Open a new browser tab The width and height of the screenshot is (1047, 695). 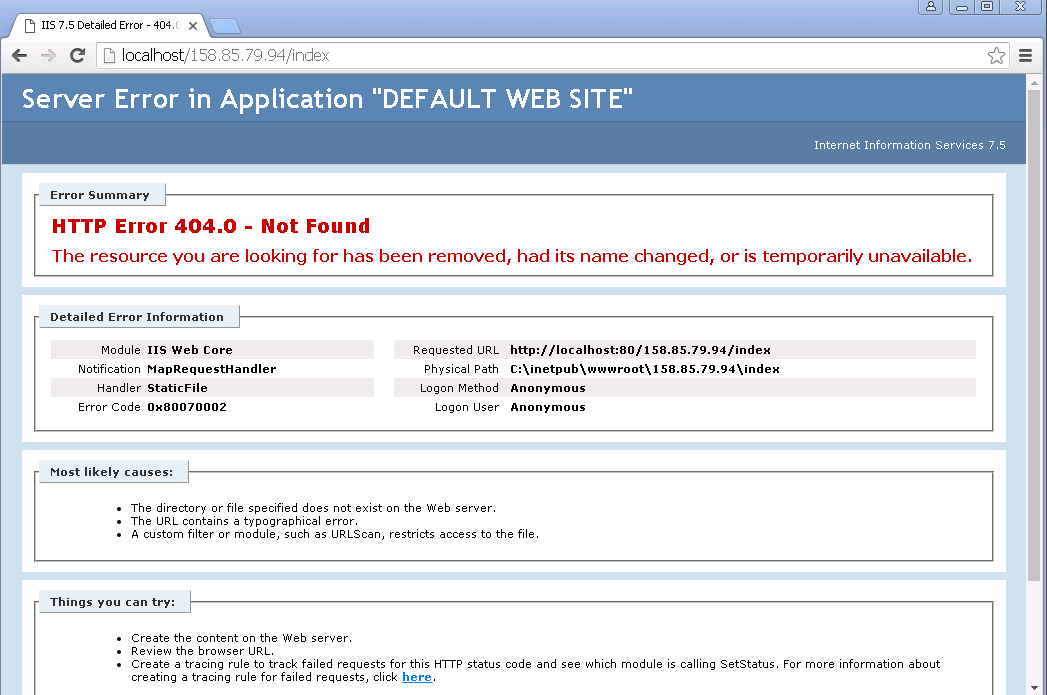coord(225,27)
